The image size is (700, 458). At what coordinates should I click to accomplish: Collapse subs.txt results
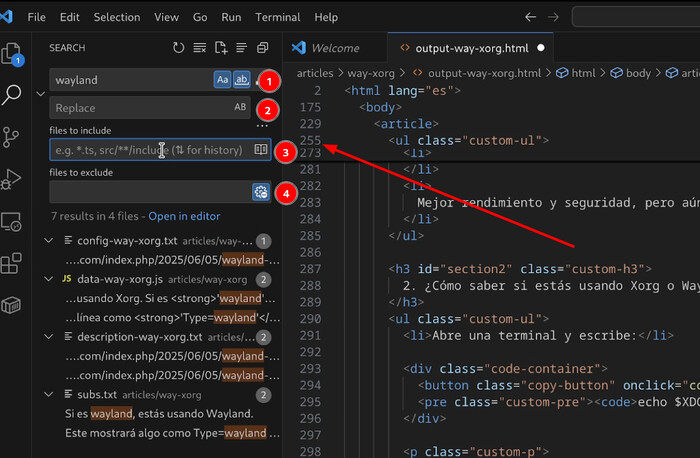pyautogui.click(x=49, y=395)
